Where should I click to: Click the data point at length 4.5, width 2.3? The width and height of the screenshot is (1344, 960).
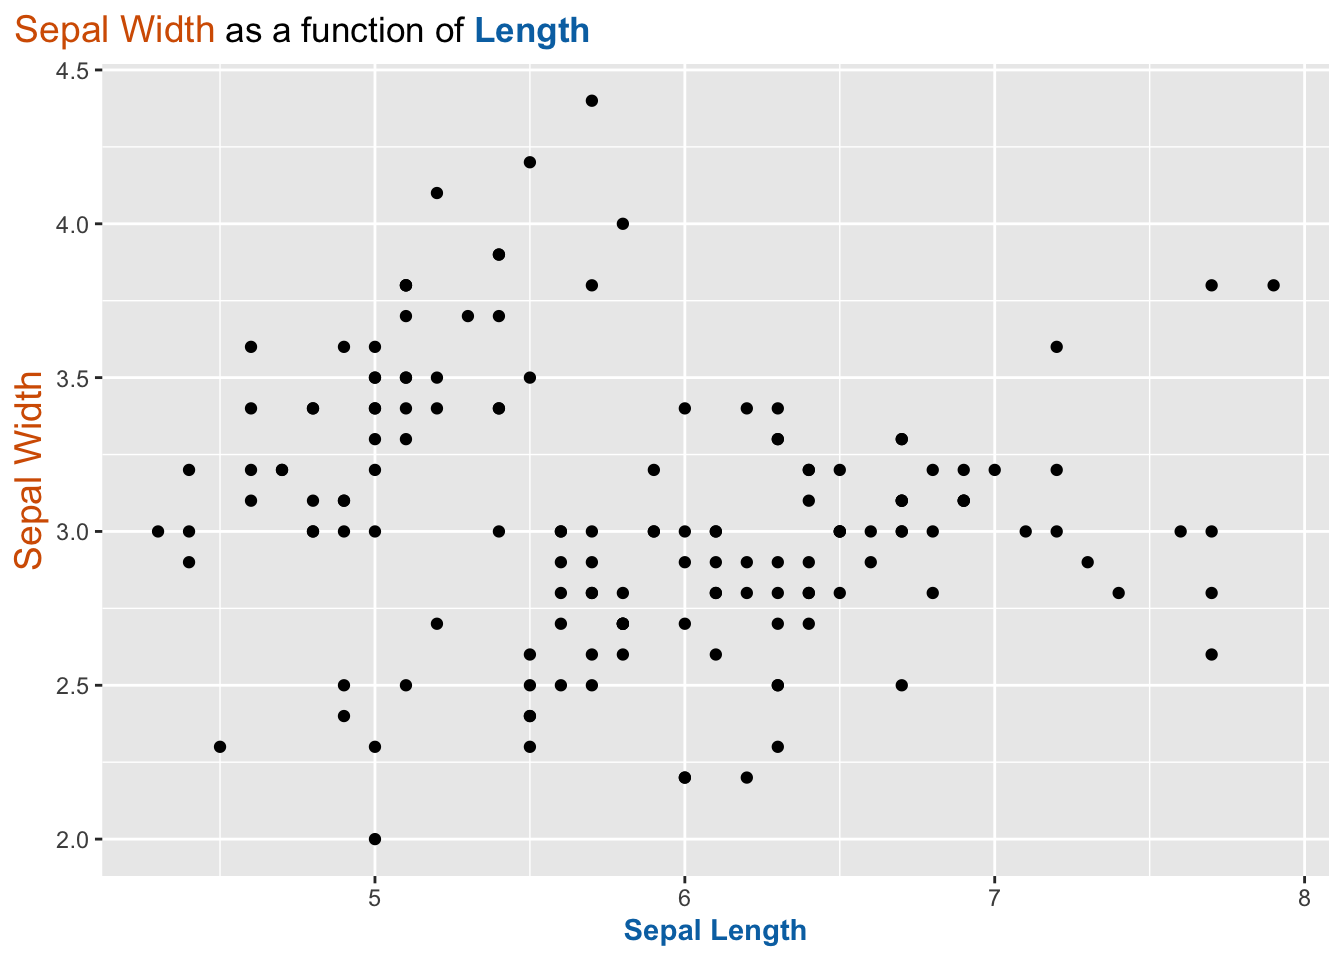coord(220,747)
